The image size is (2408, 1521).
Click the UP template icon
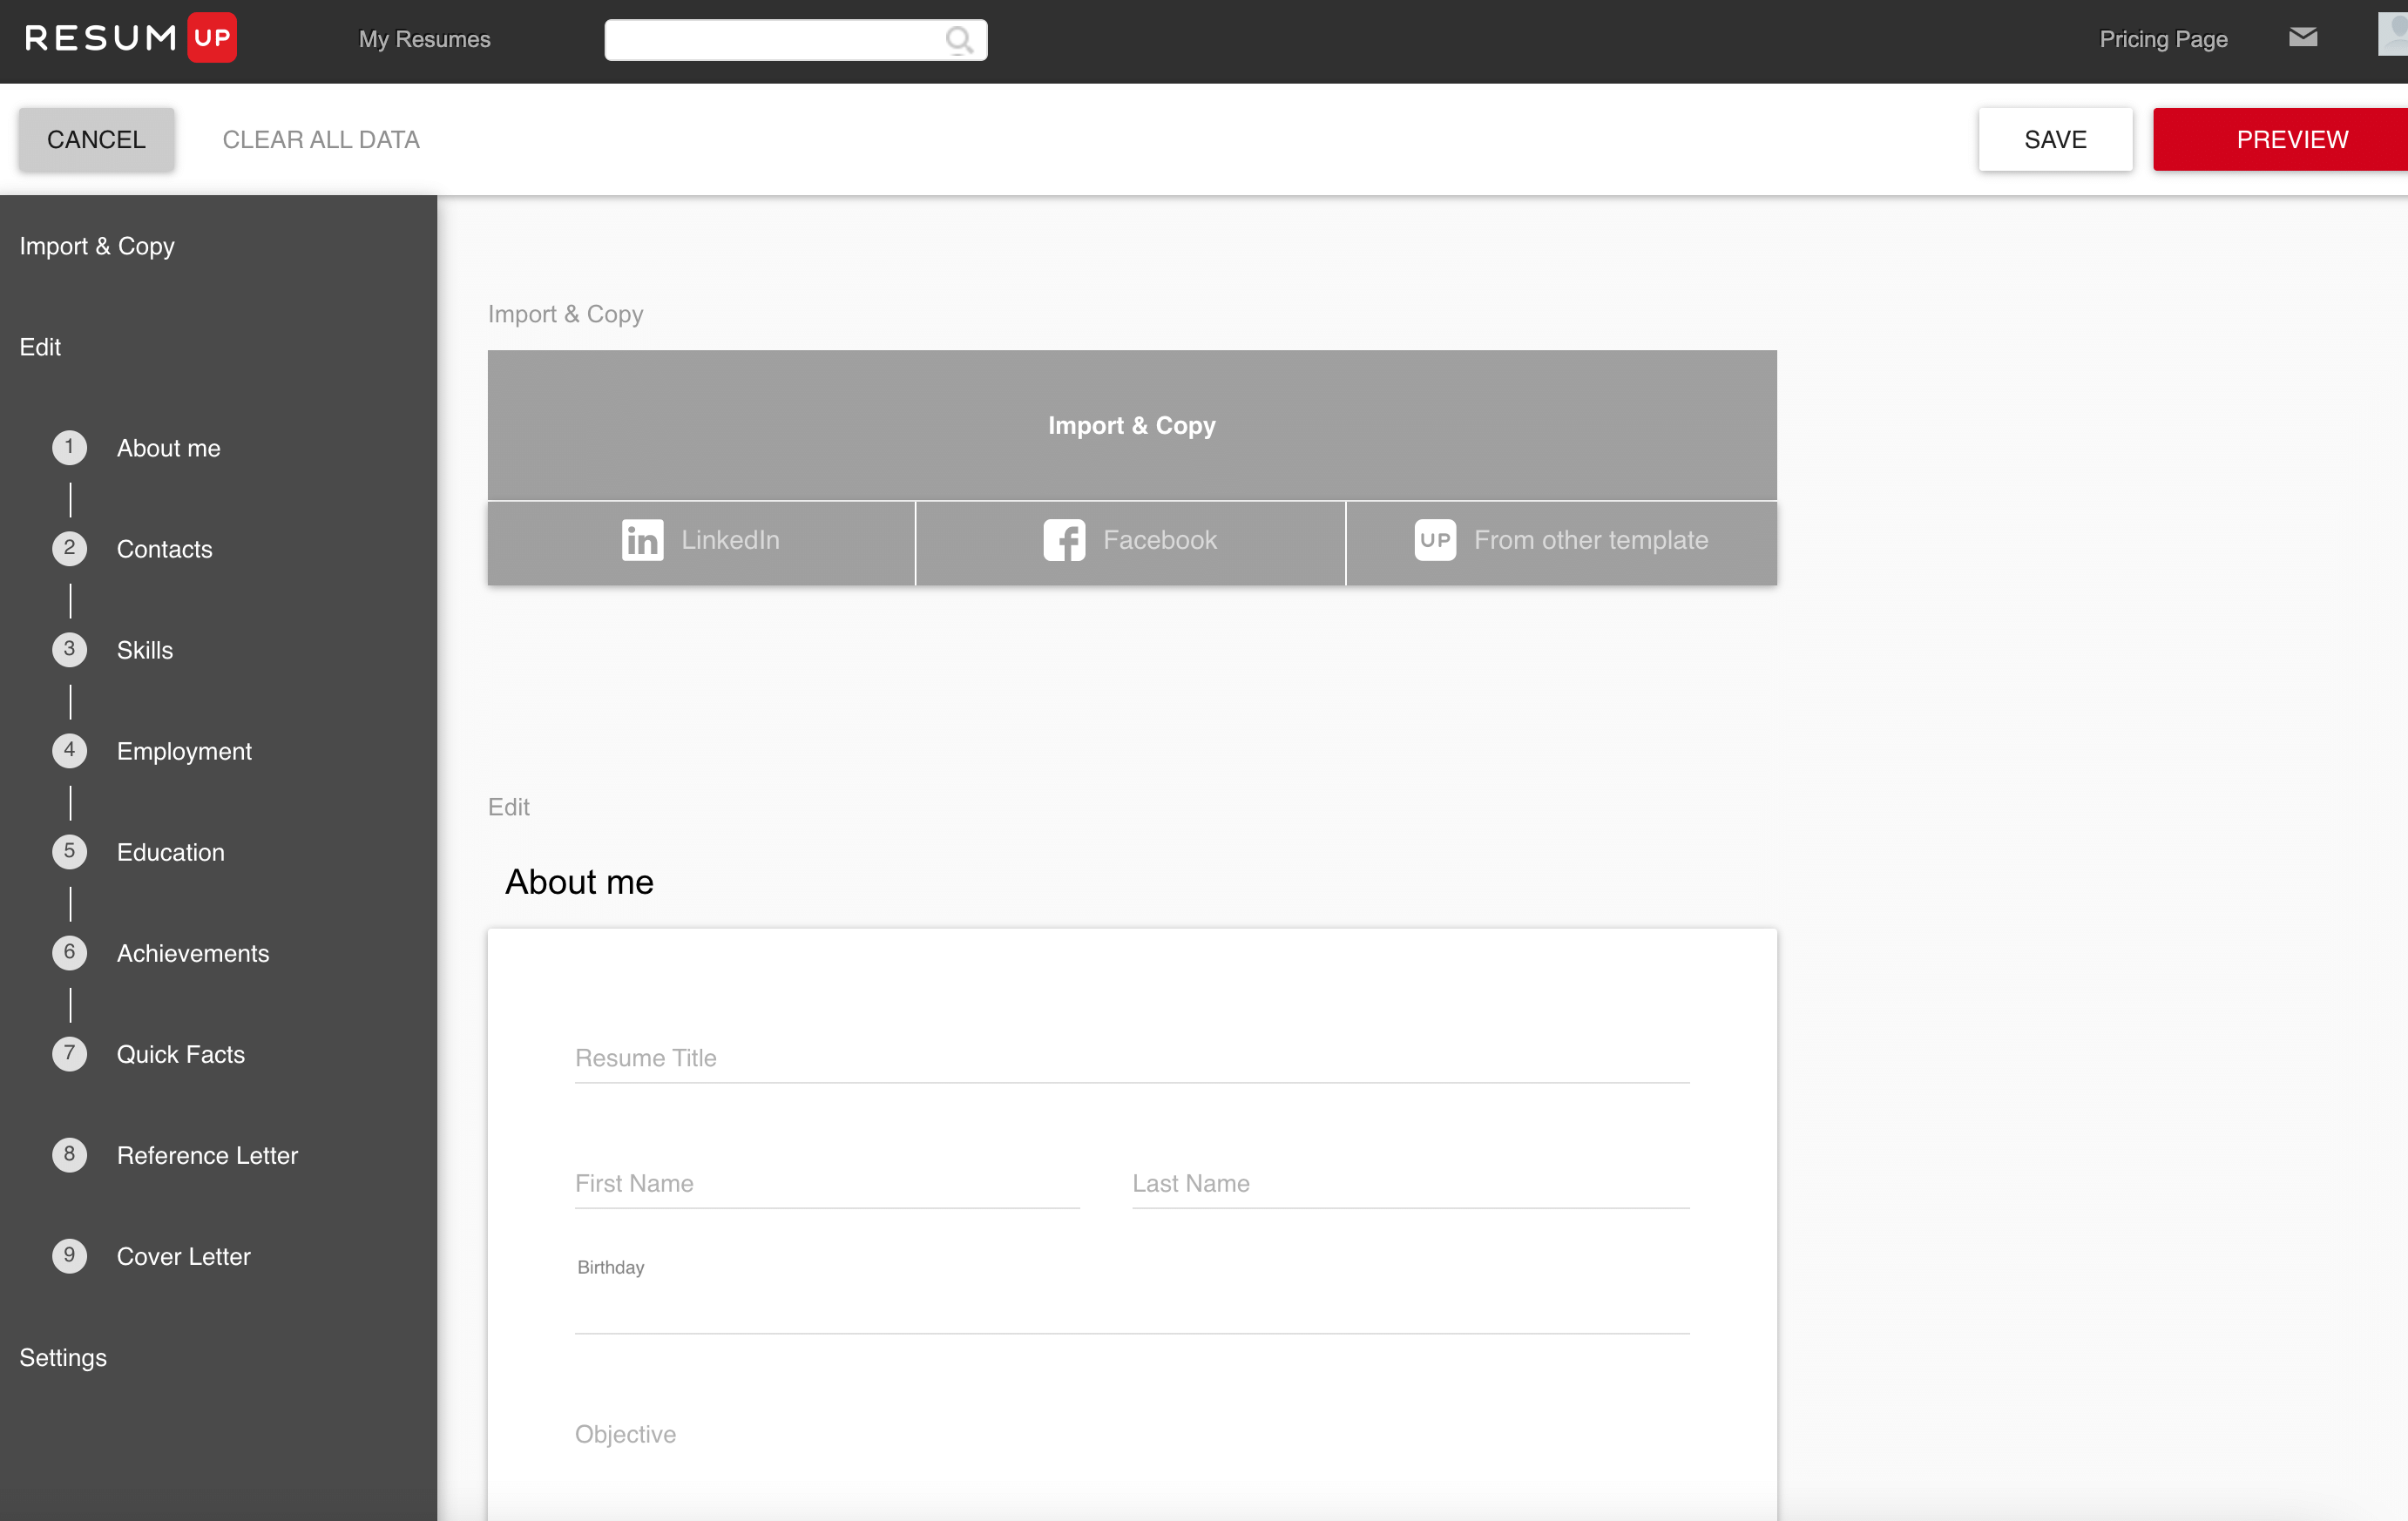(x=1435, y=540)
